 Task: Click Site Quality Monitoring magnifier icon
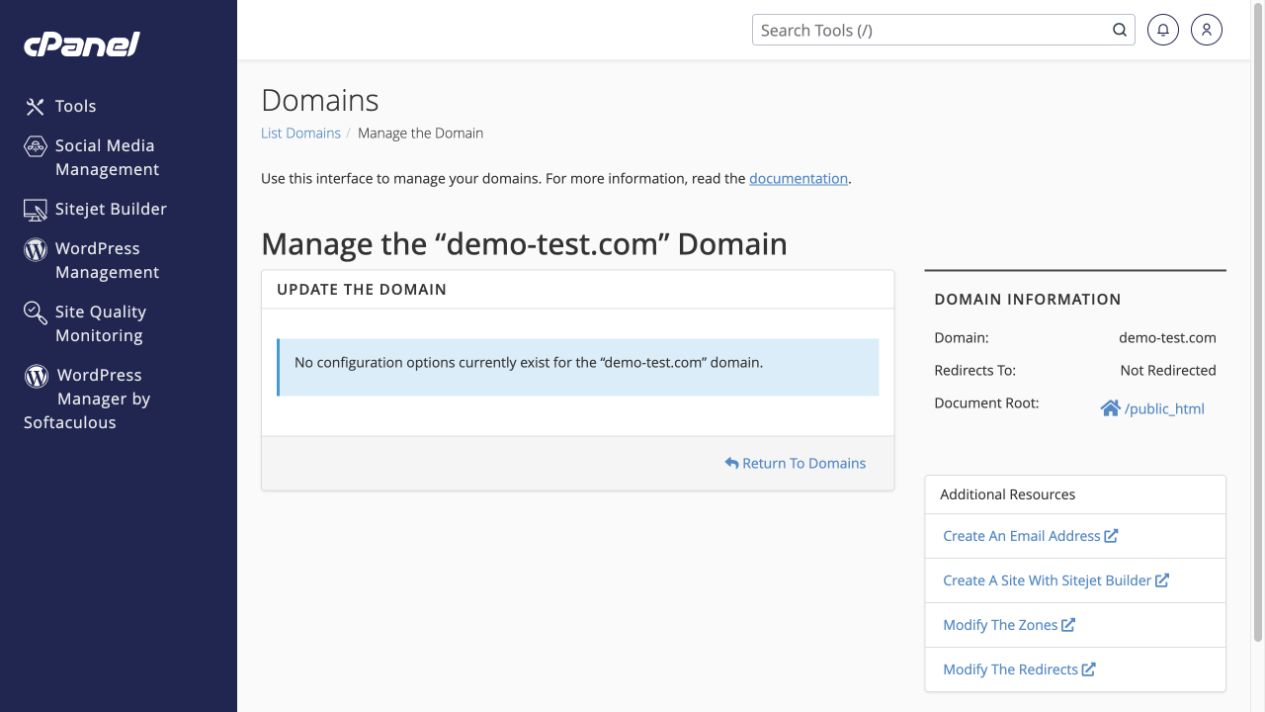[35, 313]
